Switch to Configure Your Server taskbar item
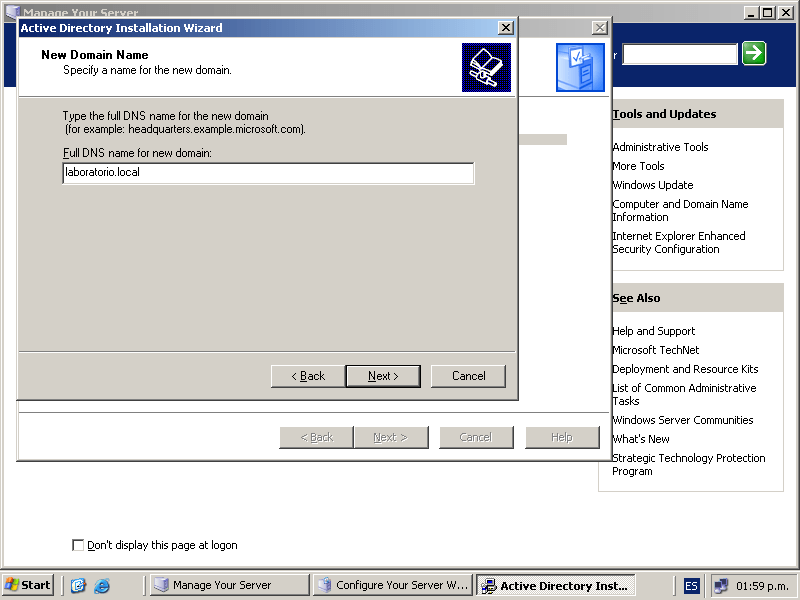 pos(392,586)
